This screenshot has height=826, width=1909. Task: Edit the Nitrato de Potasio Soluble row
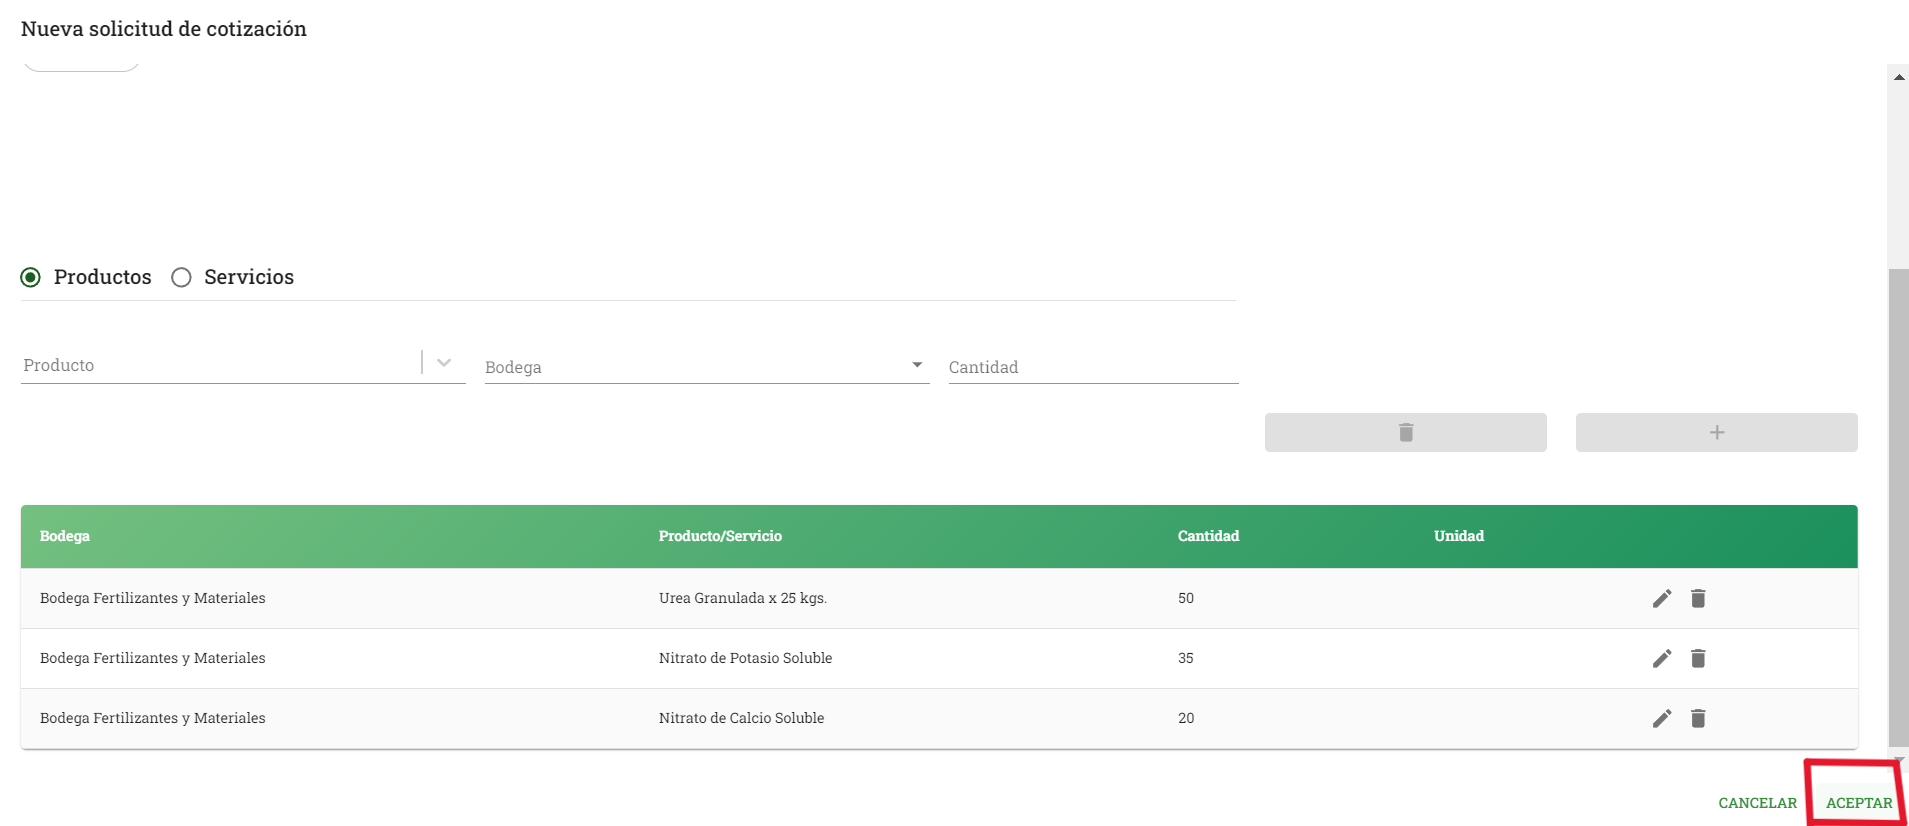(1662, 658)
